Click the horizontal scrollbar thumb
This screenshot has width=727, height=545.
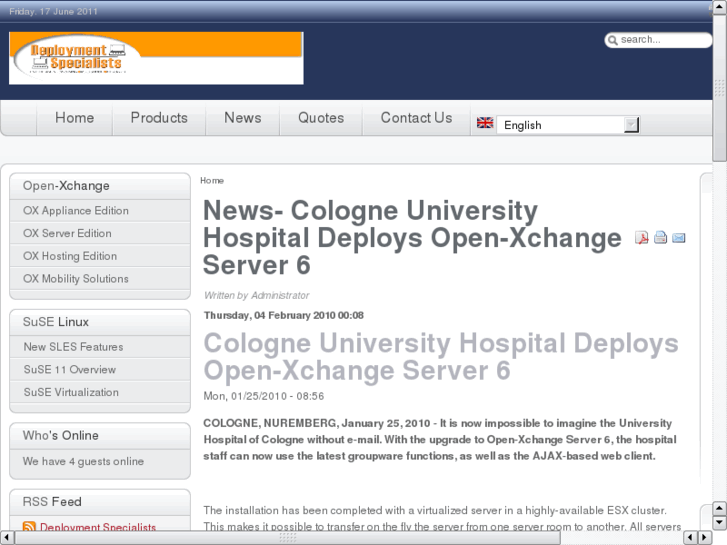pos(287,538)
